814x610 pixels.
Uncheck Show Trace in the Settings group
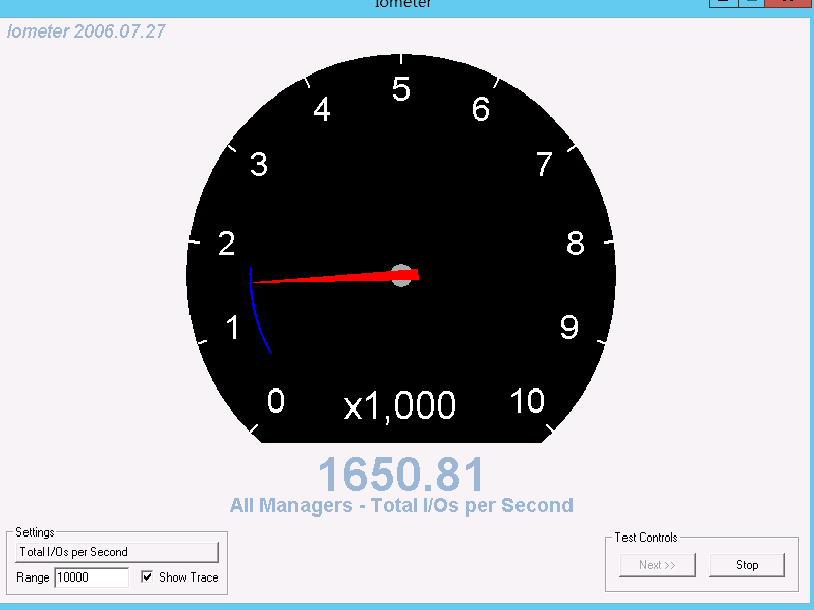(x=148, y=578)
